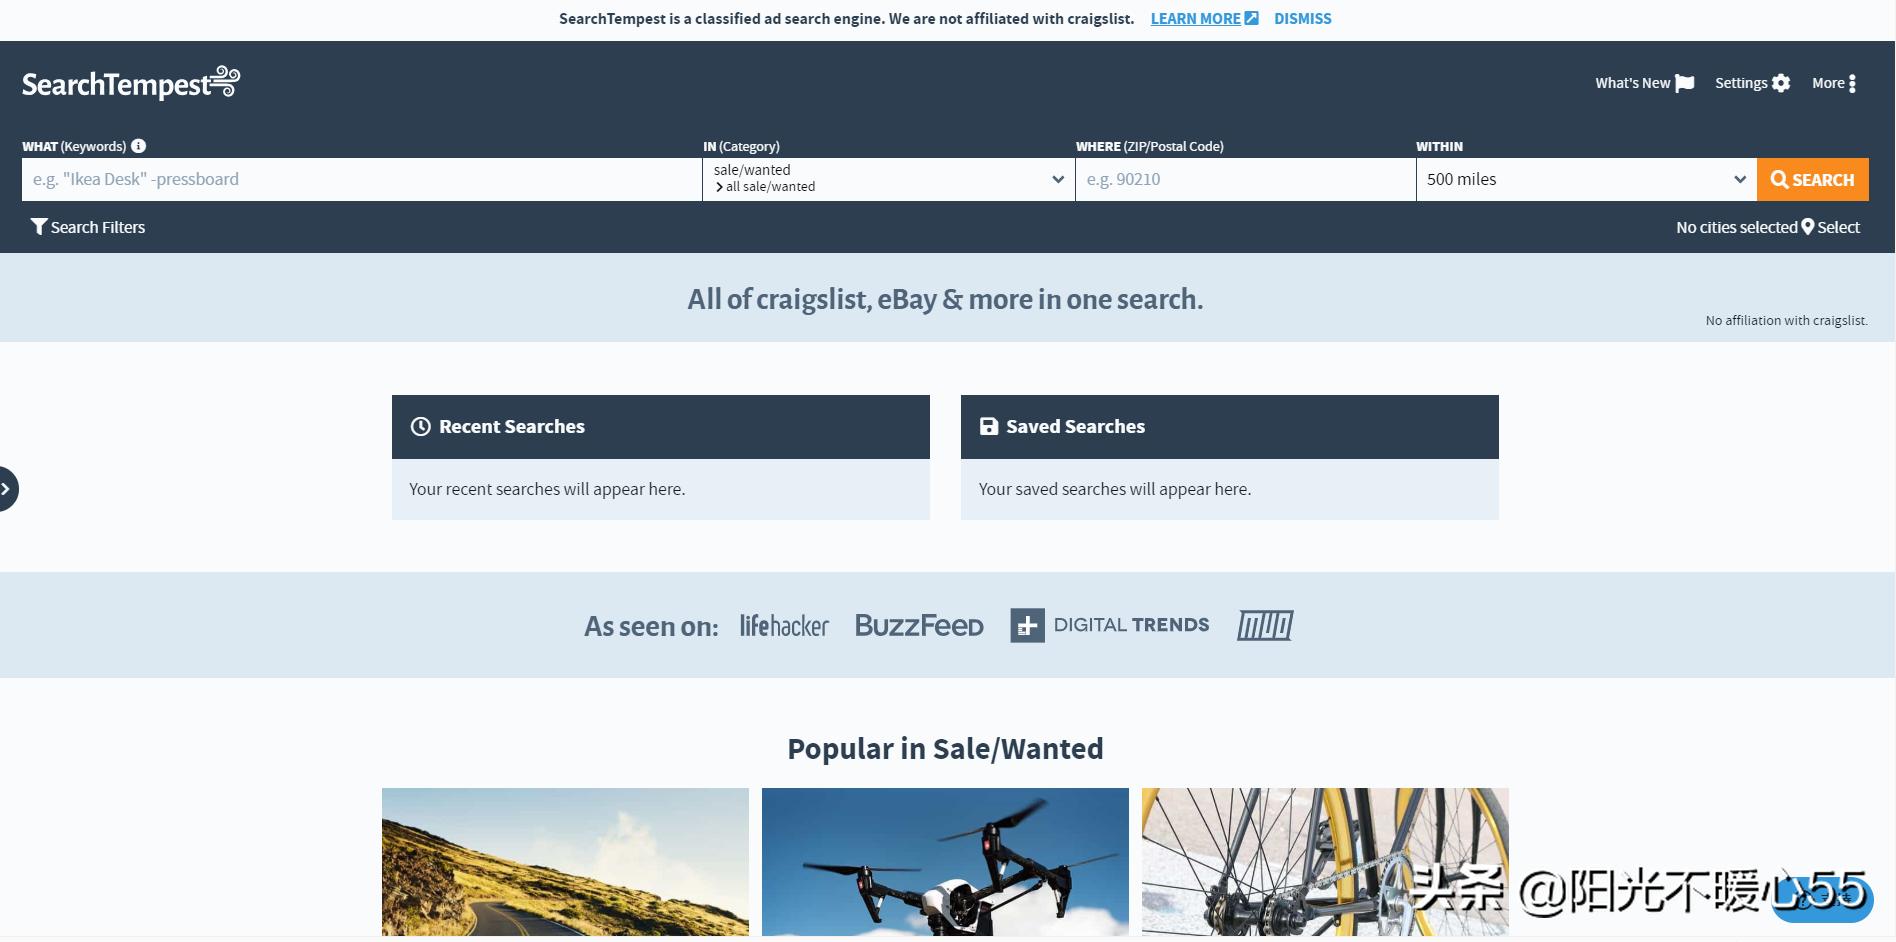Viewport: 1896px width, 942px height.
Task: Click the BuzzFeed logo
Action: (919, 626)
